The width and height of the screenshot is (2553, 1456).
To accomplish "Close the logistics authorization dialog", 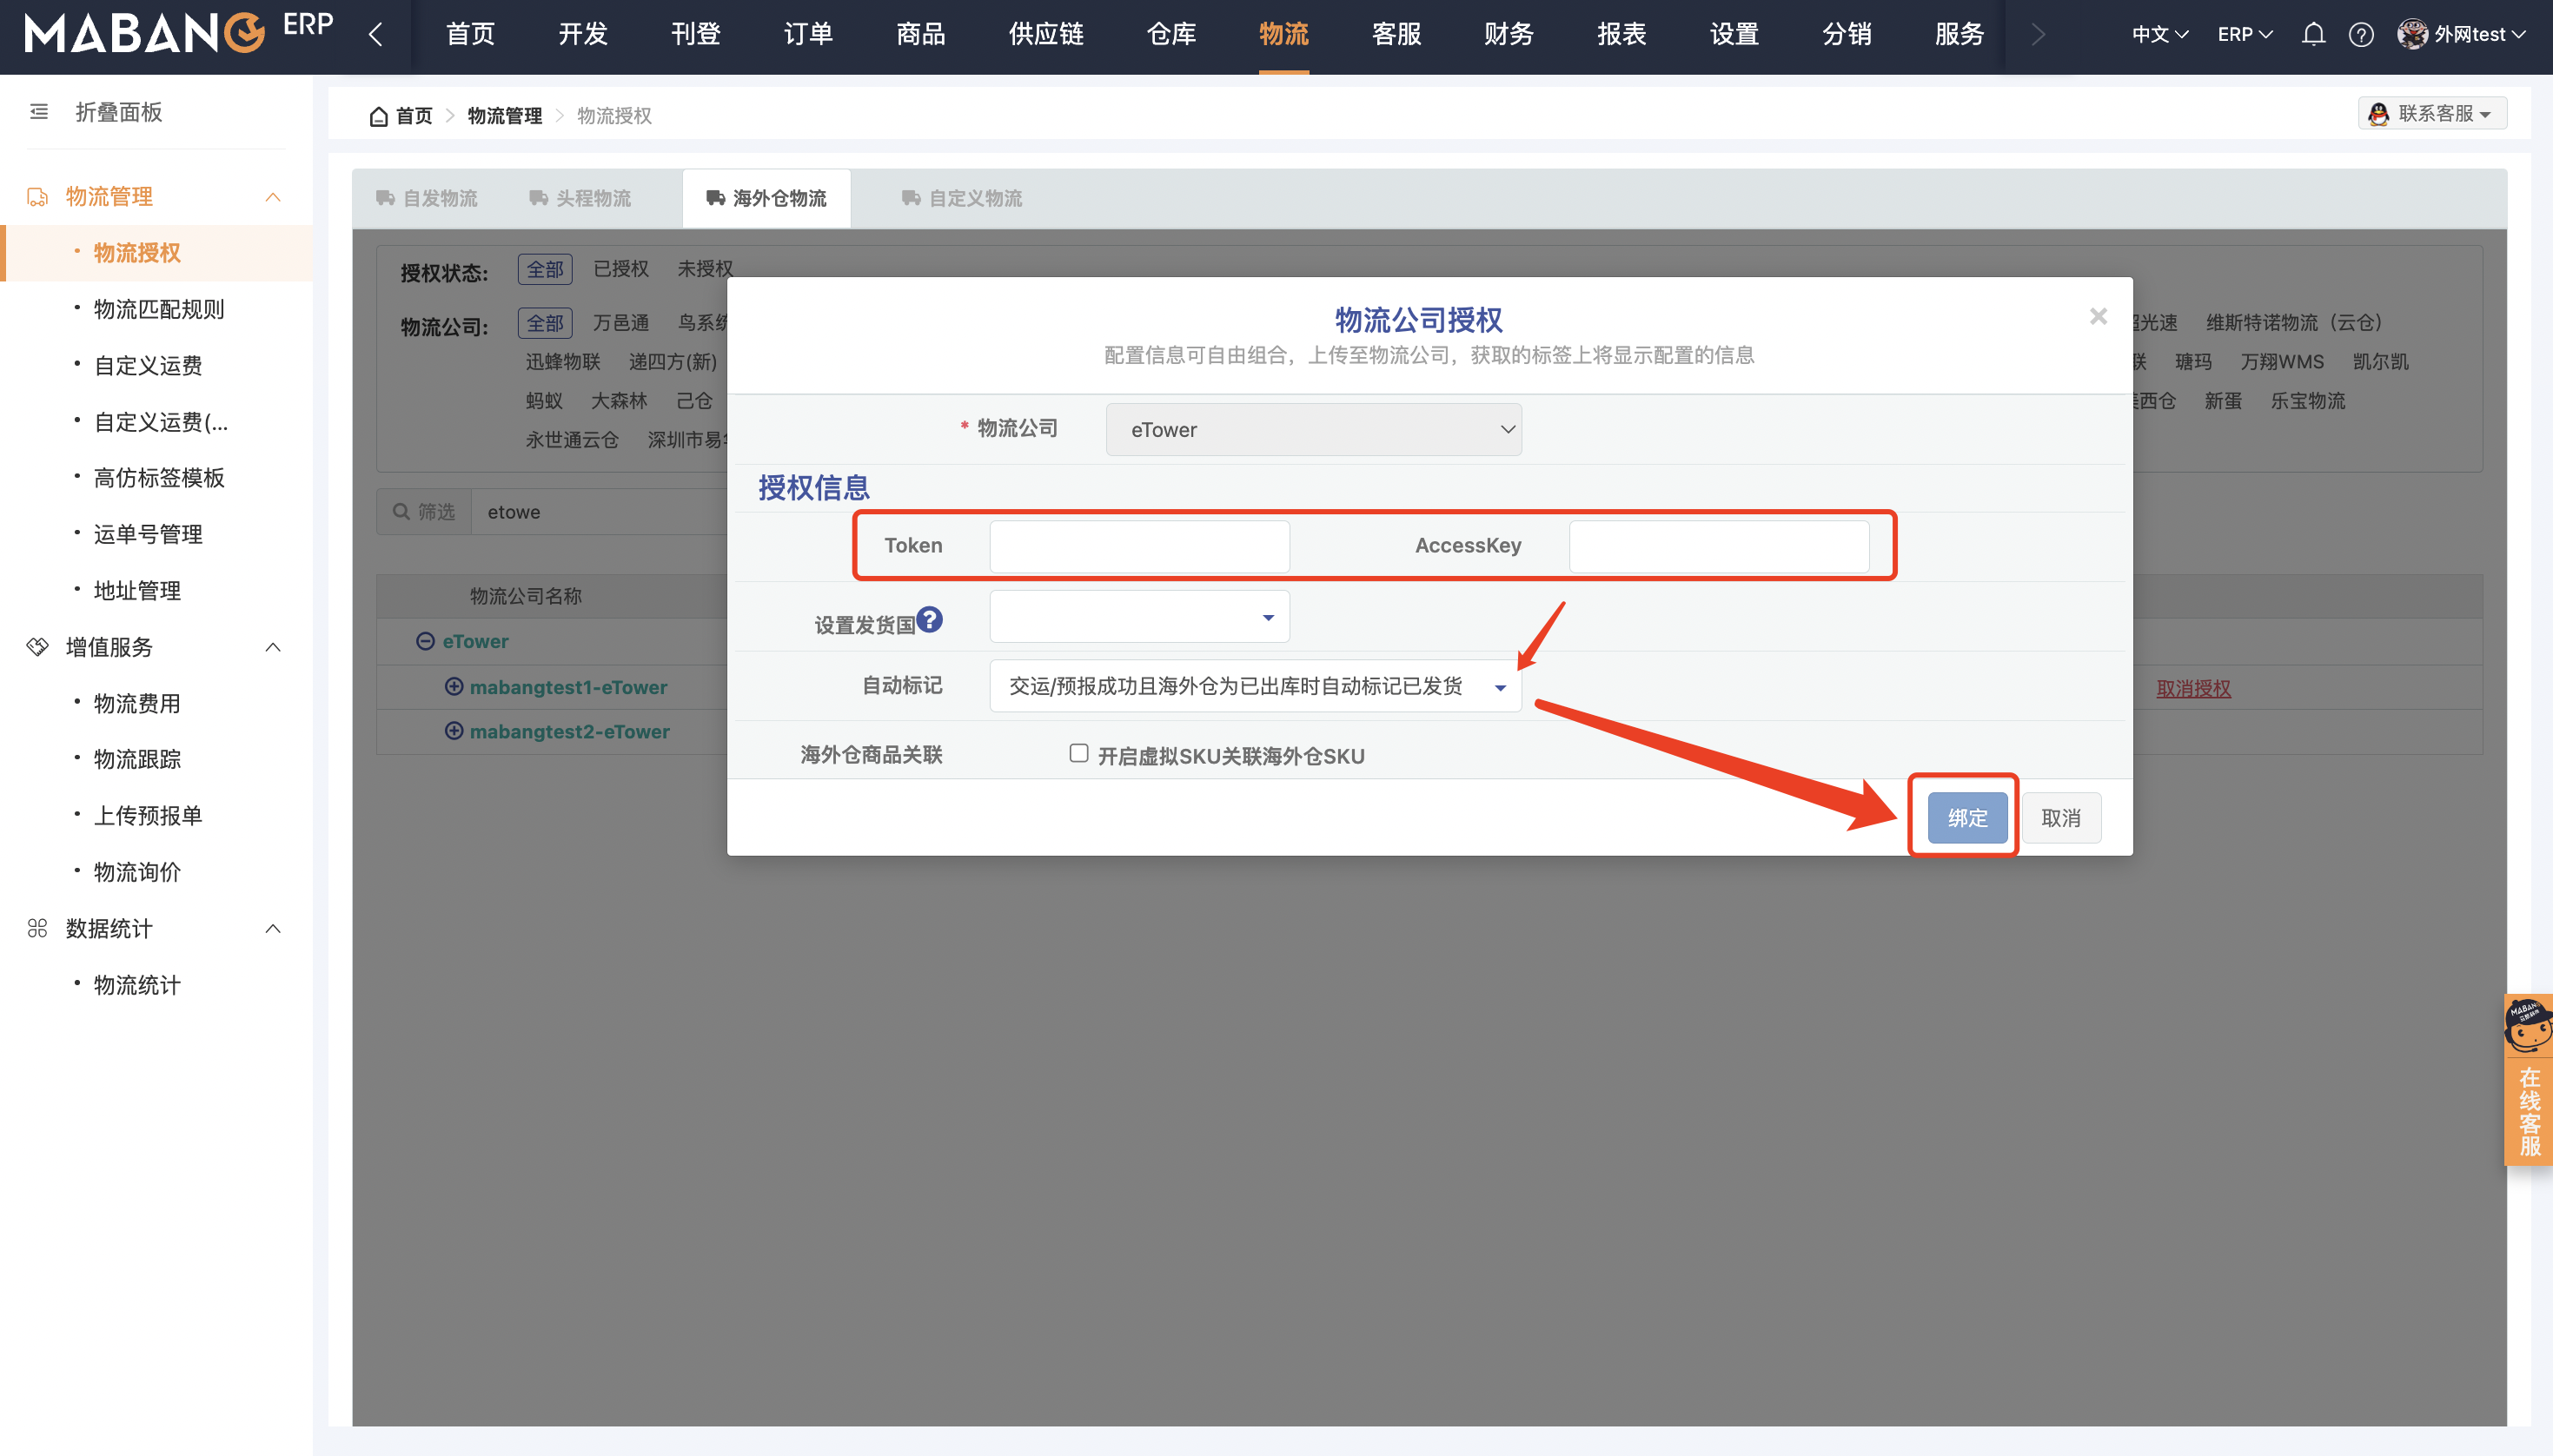I will click(x=2098, y=317).
